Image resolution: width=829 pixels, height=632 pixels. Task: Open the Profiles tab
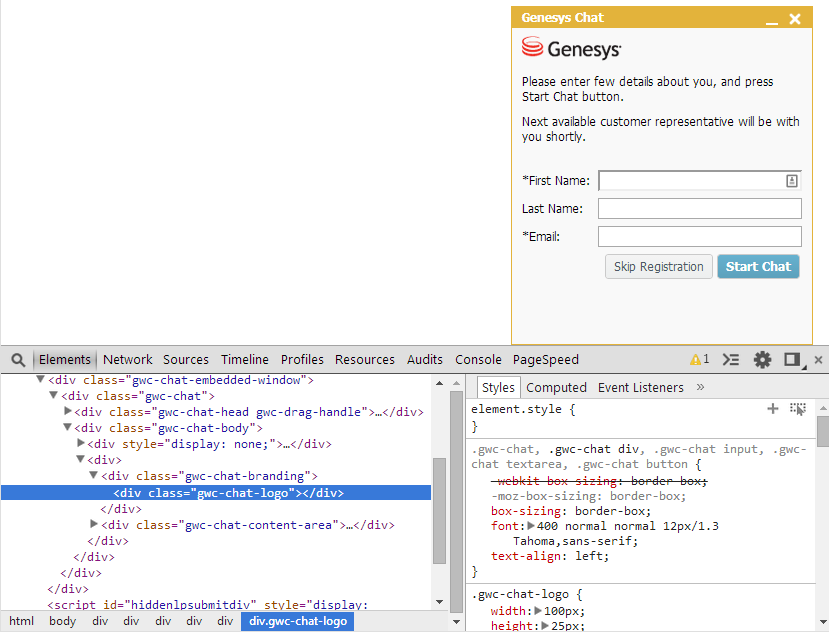[x=302, y=360]
